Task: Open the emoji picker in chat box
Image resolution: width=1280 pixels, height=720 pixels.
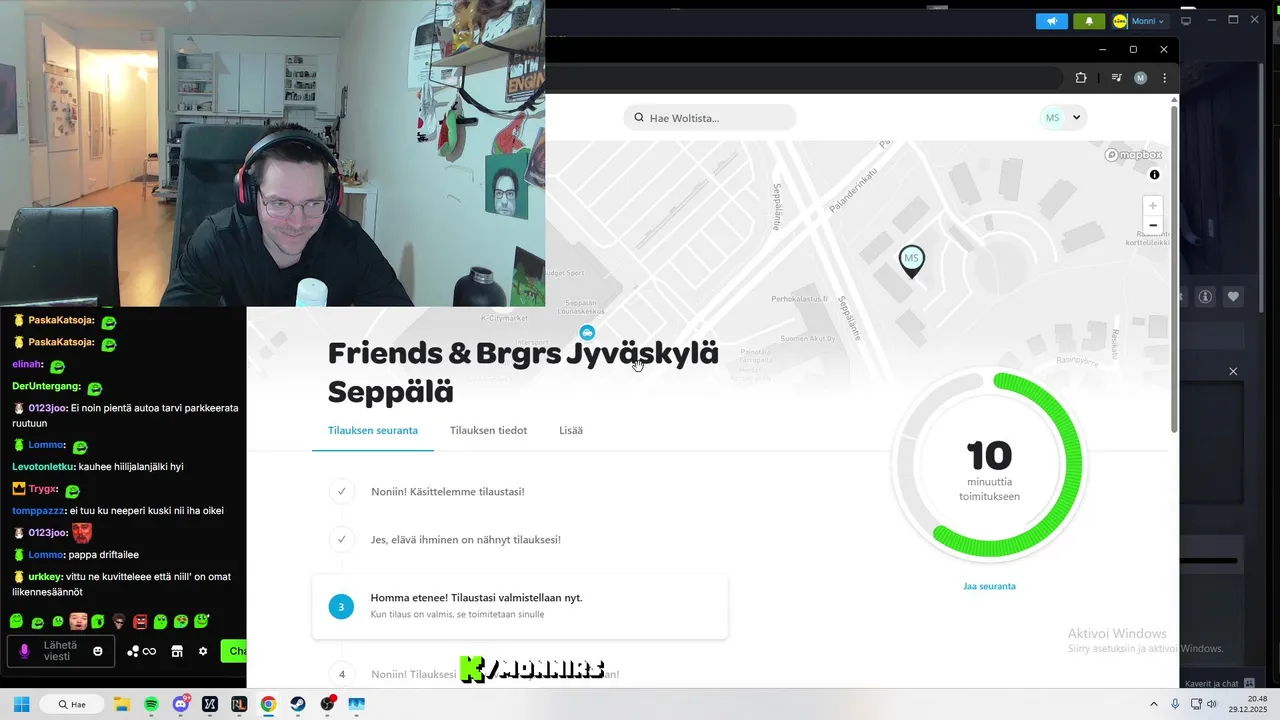Action: [x=98, y=651]
